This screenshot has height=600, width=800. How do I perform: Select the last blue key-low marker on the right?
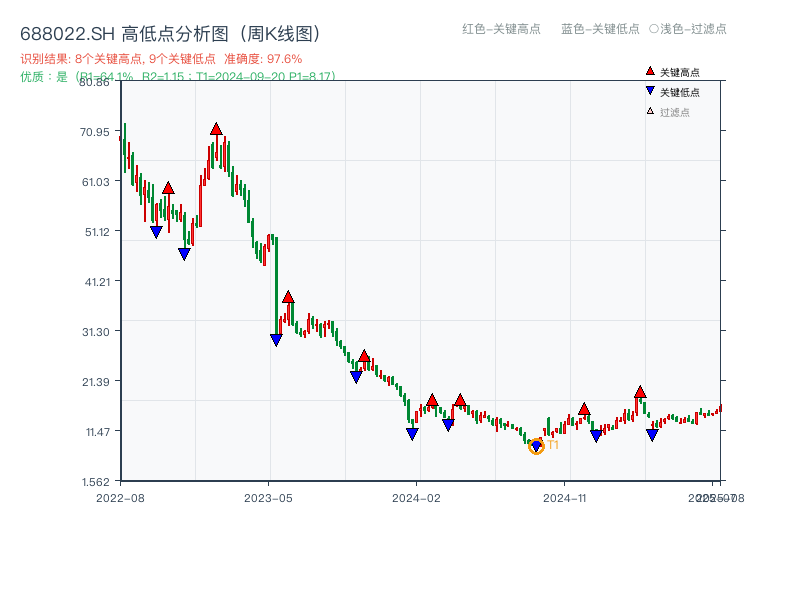(654, 435)
